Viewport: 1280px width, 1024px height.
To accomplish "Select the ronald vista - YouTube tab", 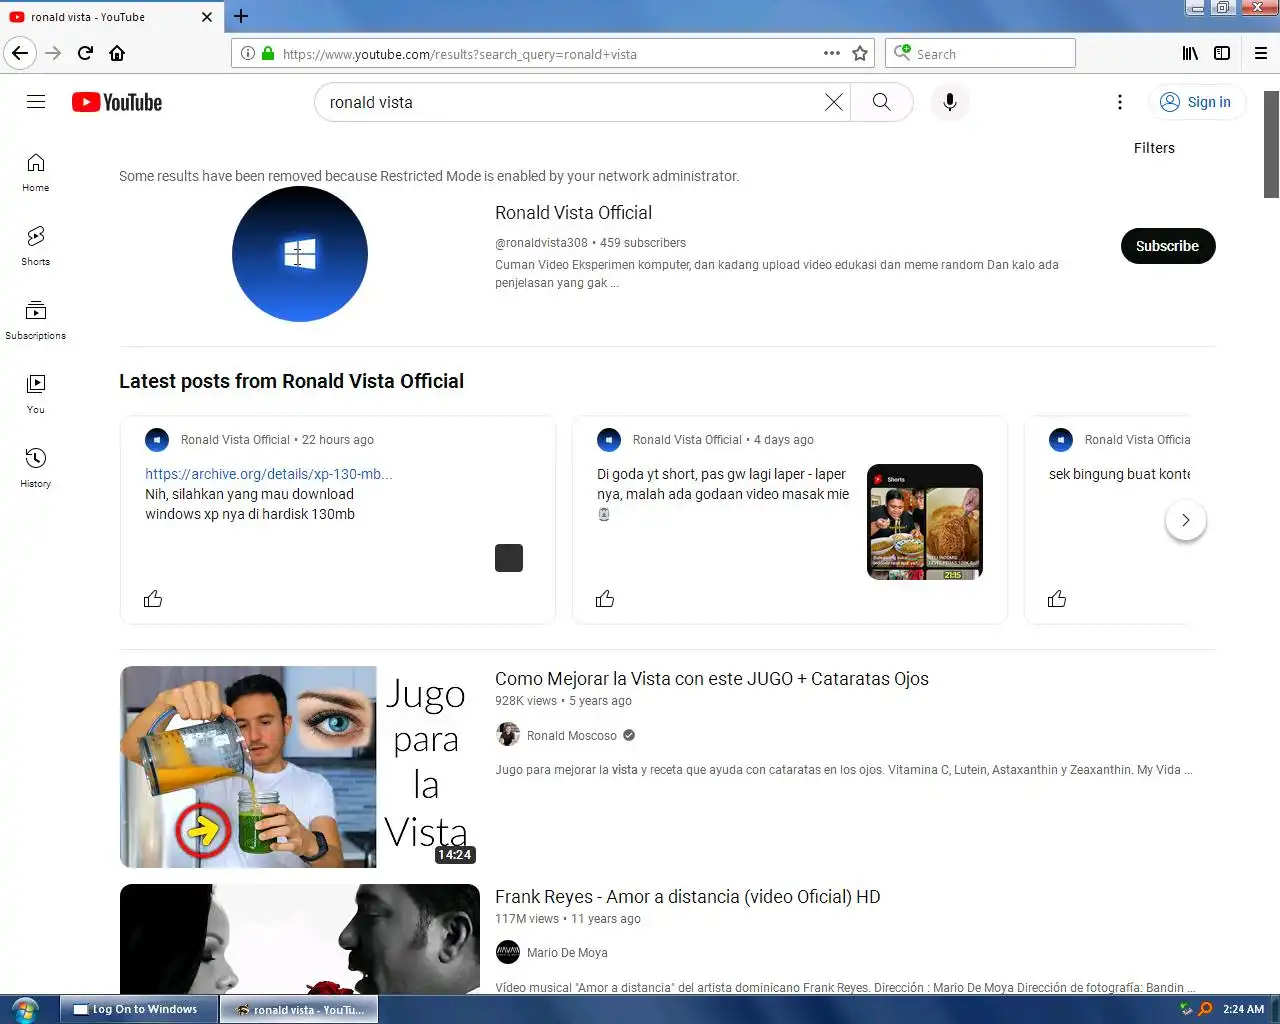I will 110,17.
